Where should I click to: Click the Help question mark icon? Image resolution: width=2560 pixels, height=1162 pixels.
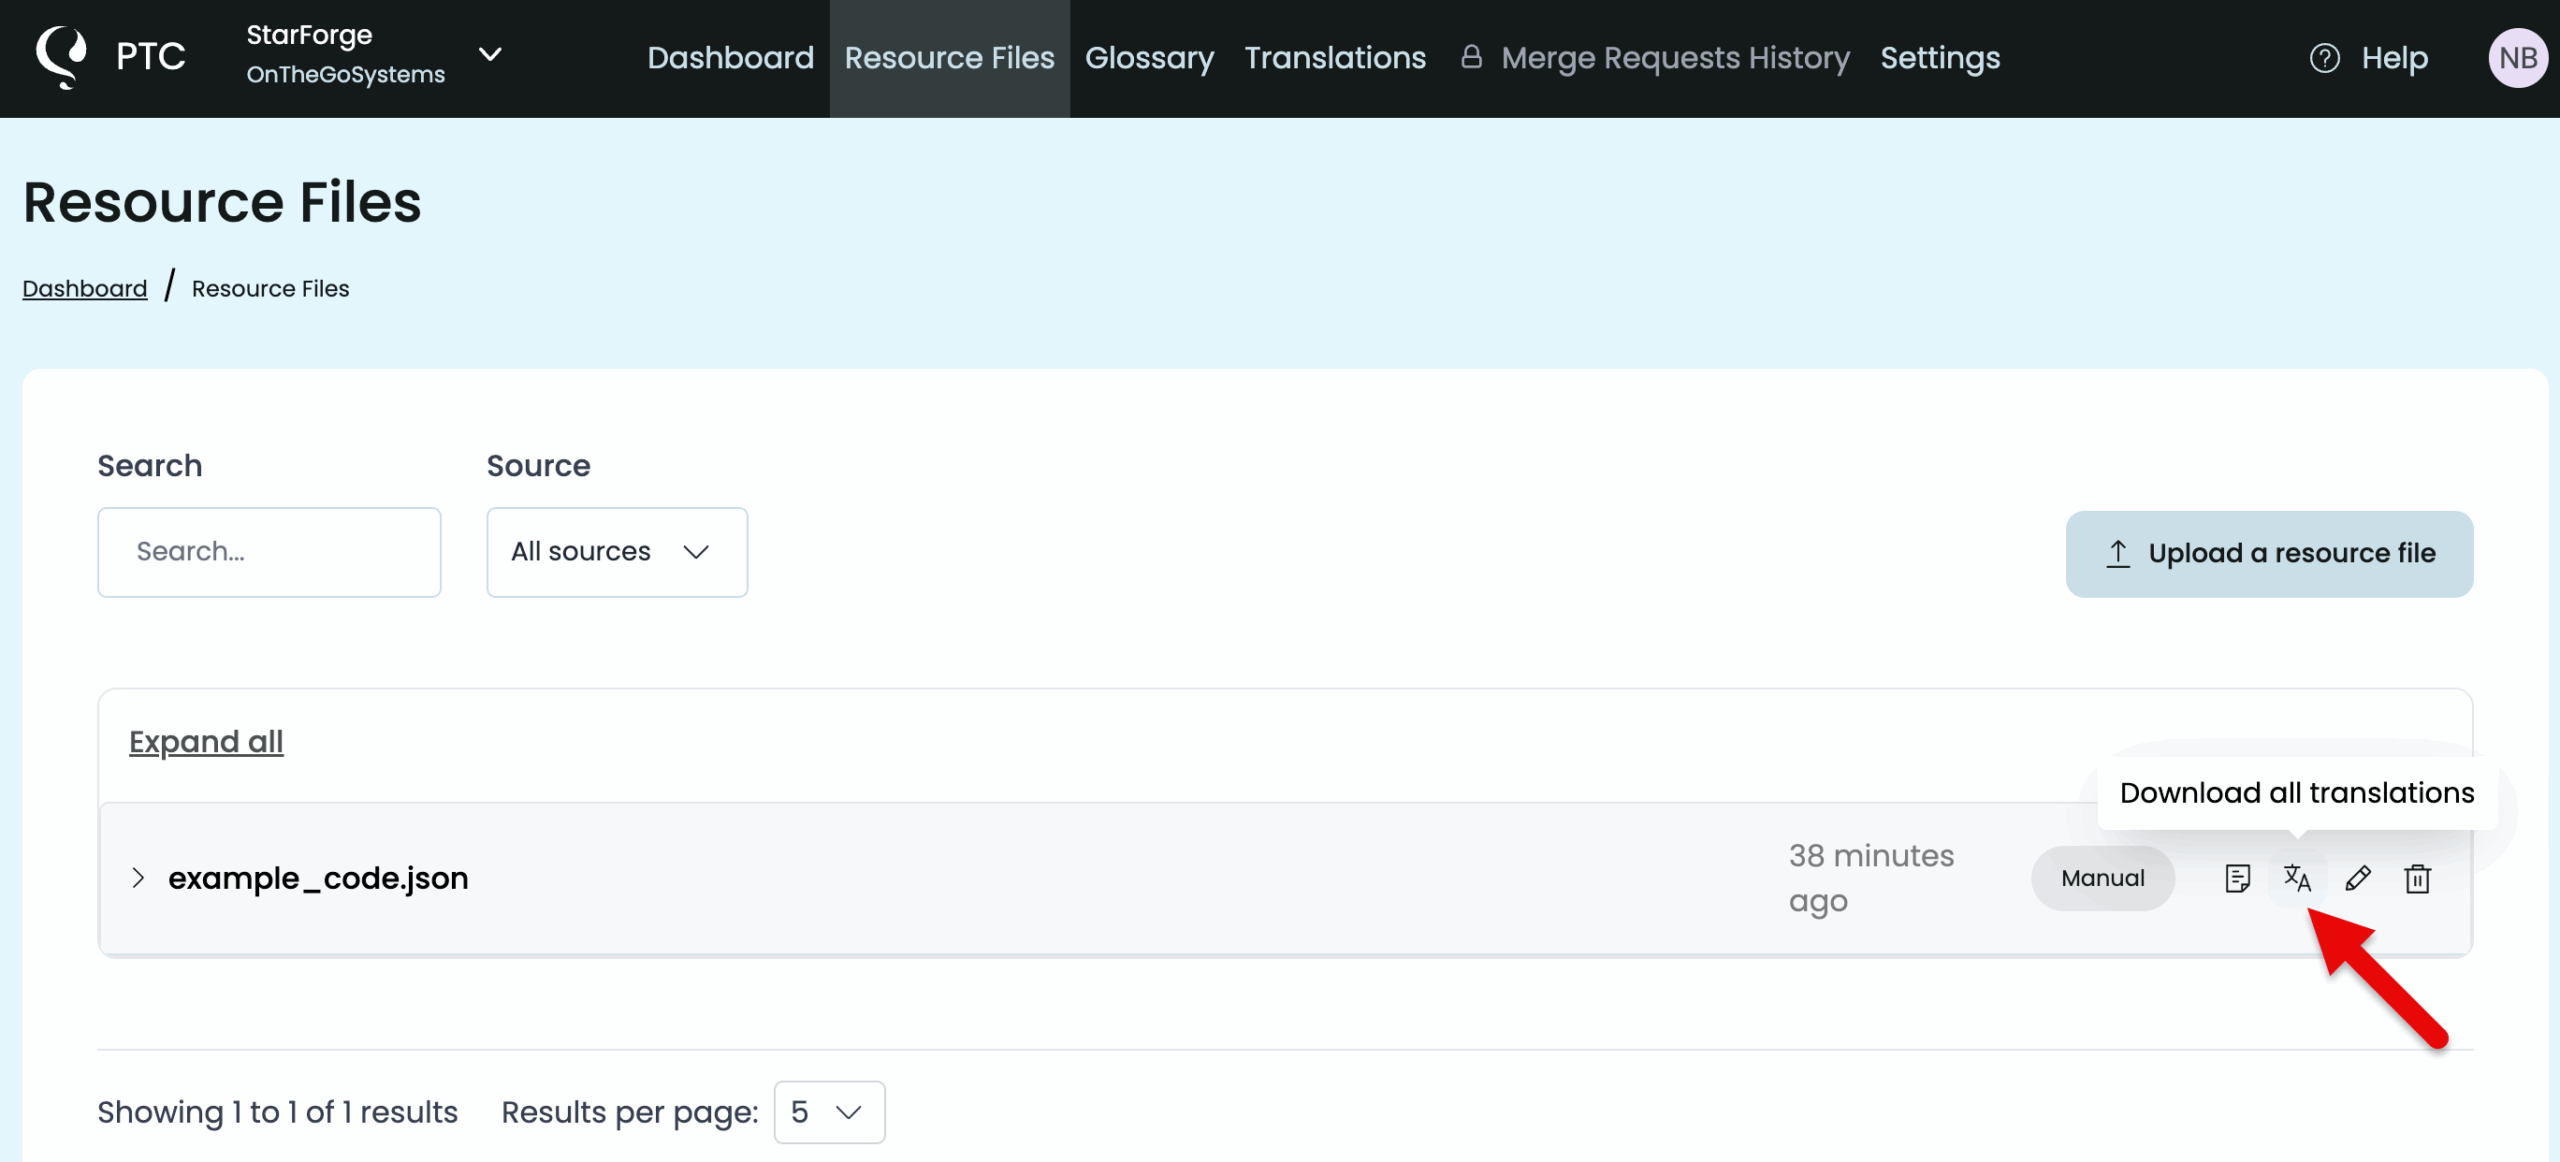(x=2324, y=58)
